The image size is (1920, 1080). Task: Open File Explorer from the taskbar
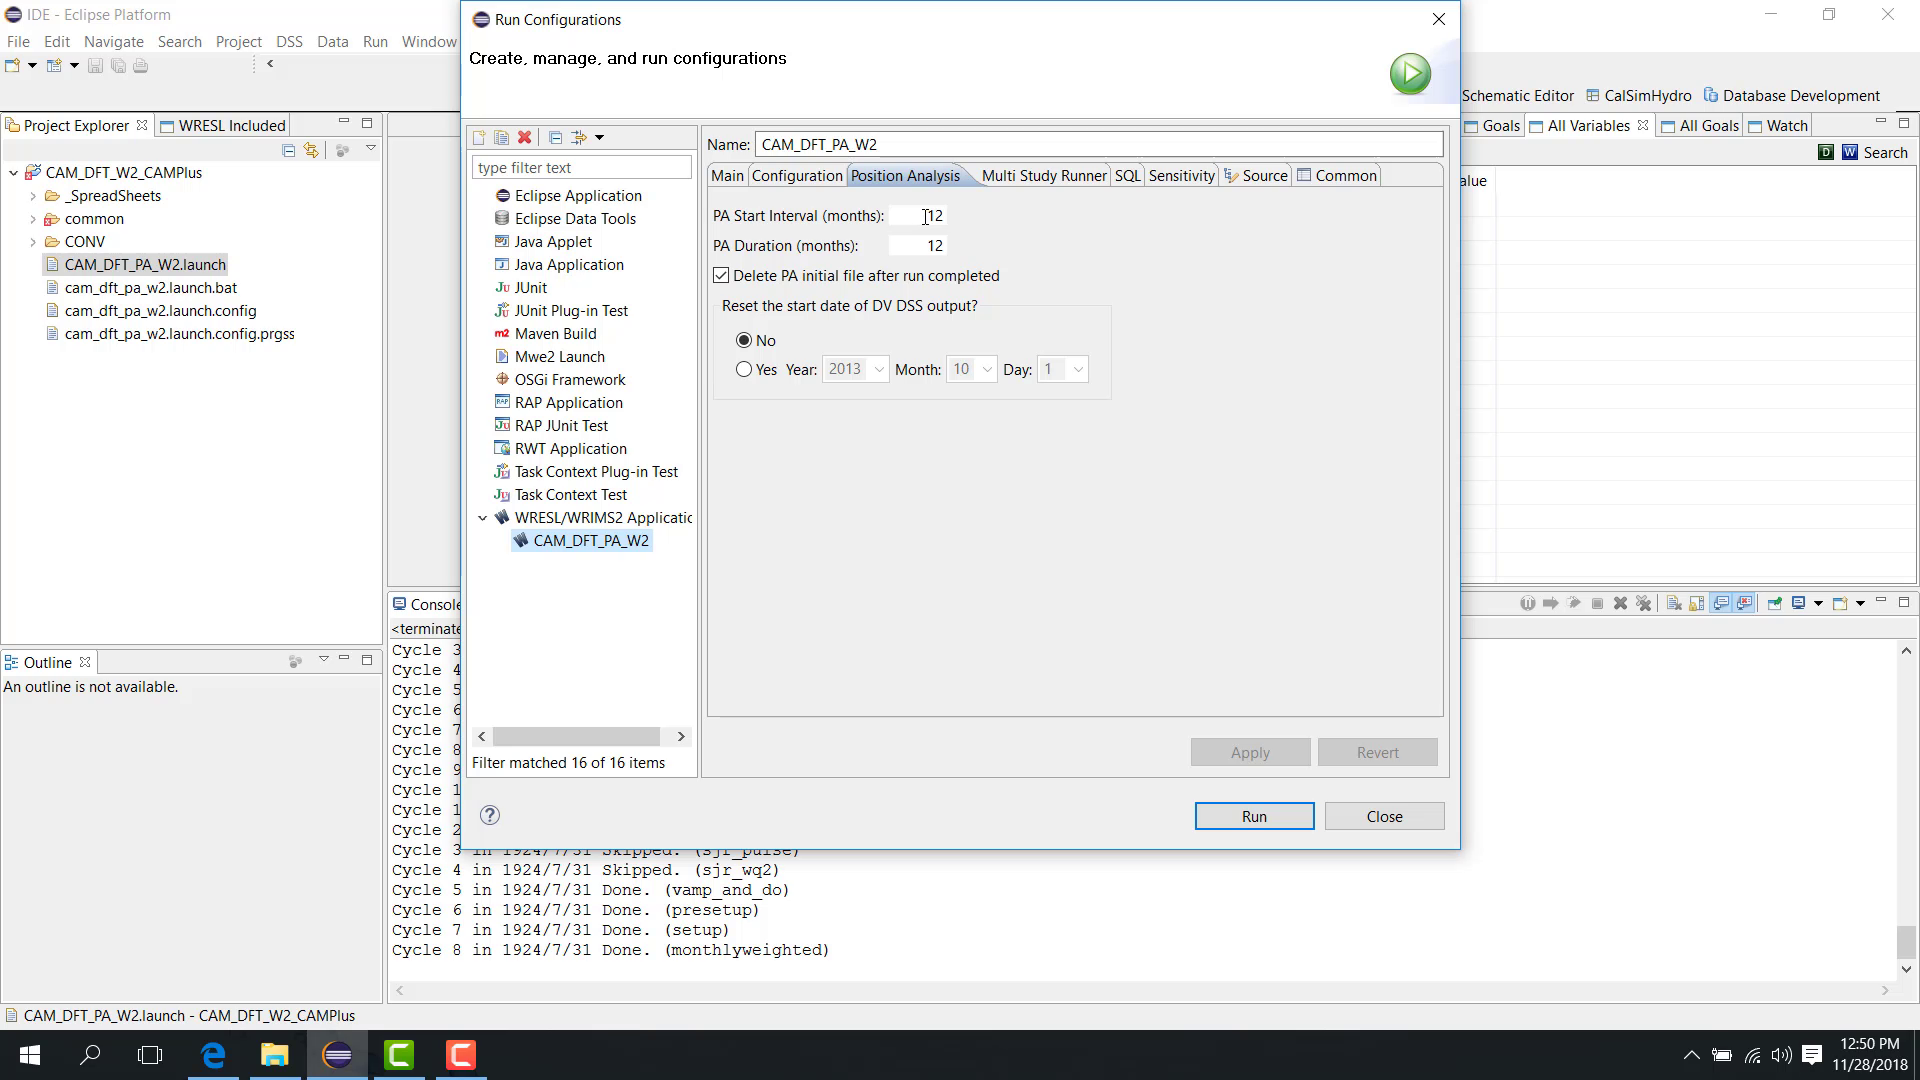click(x=275, y=1055)
